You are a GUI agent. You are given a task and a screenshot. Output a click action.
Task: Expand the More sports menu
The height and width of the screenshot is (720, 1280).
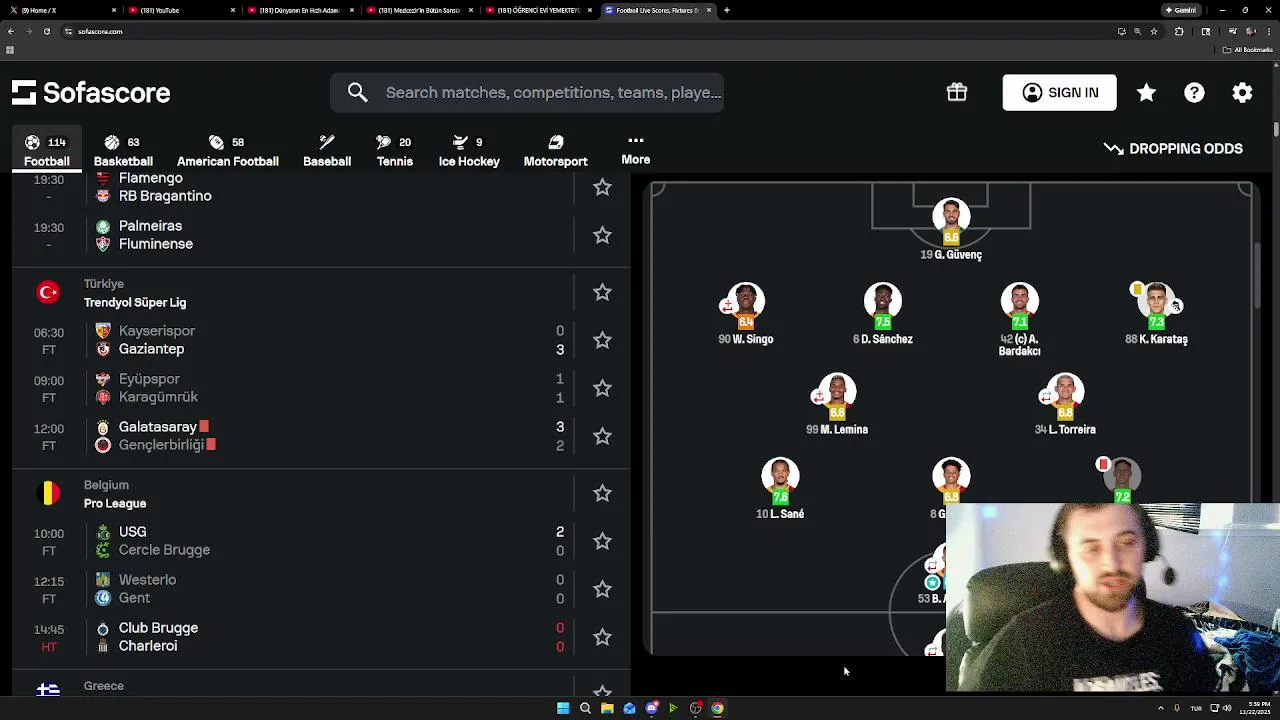click(x=636, y=150)
